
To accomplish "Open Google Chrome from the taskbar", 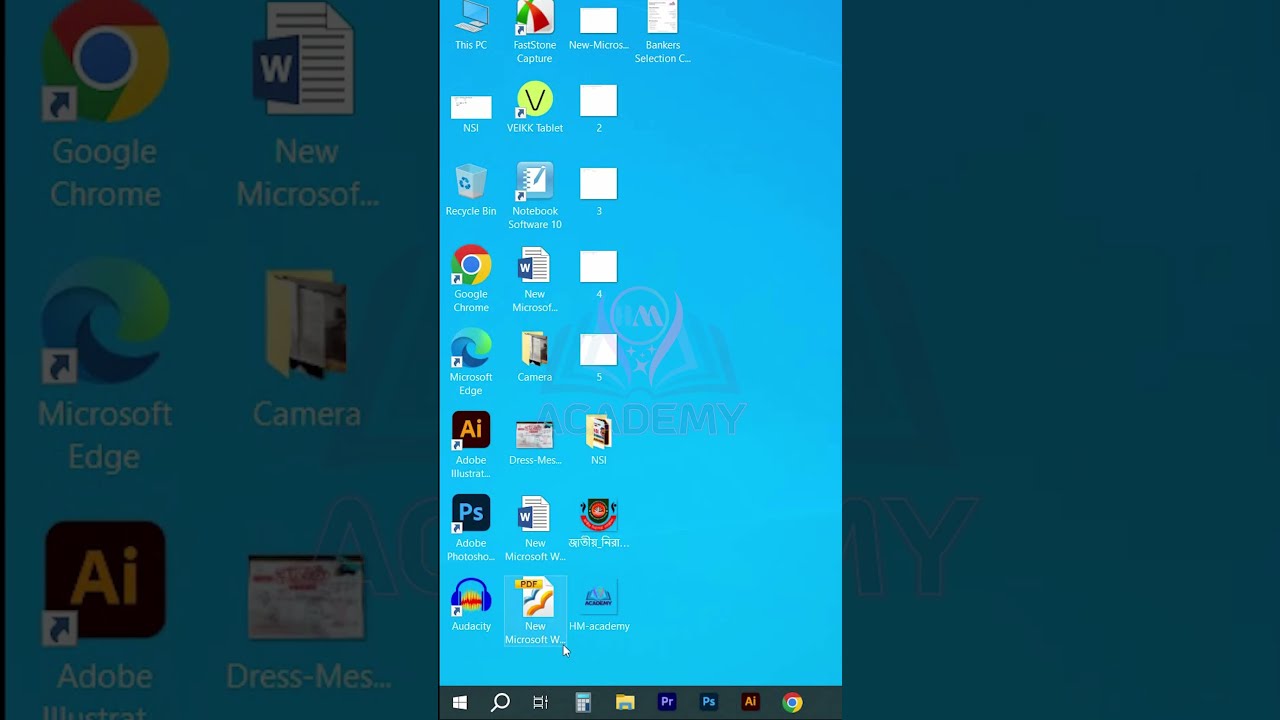I will [792, 702].
